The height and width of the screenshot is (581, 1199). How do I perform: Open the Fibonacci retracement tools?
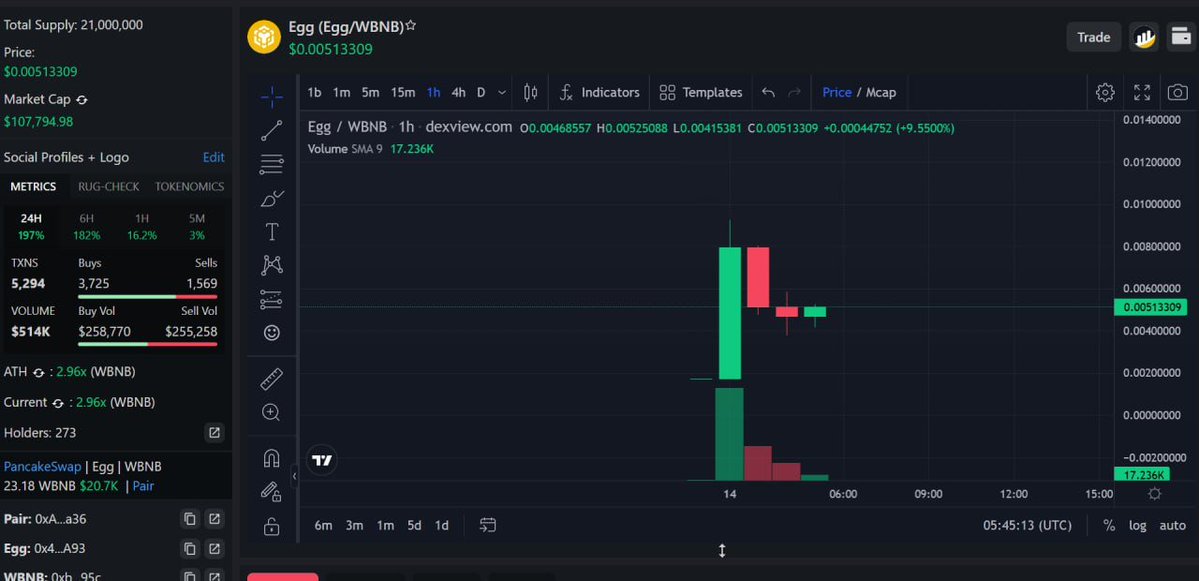271,164
